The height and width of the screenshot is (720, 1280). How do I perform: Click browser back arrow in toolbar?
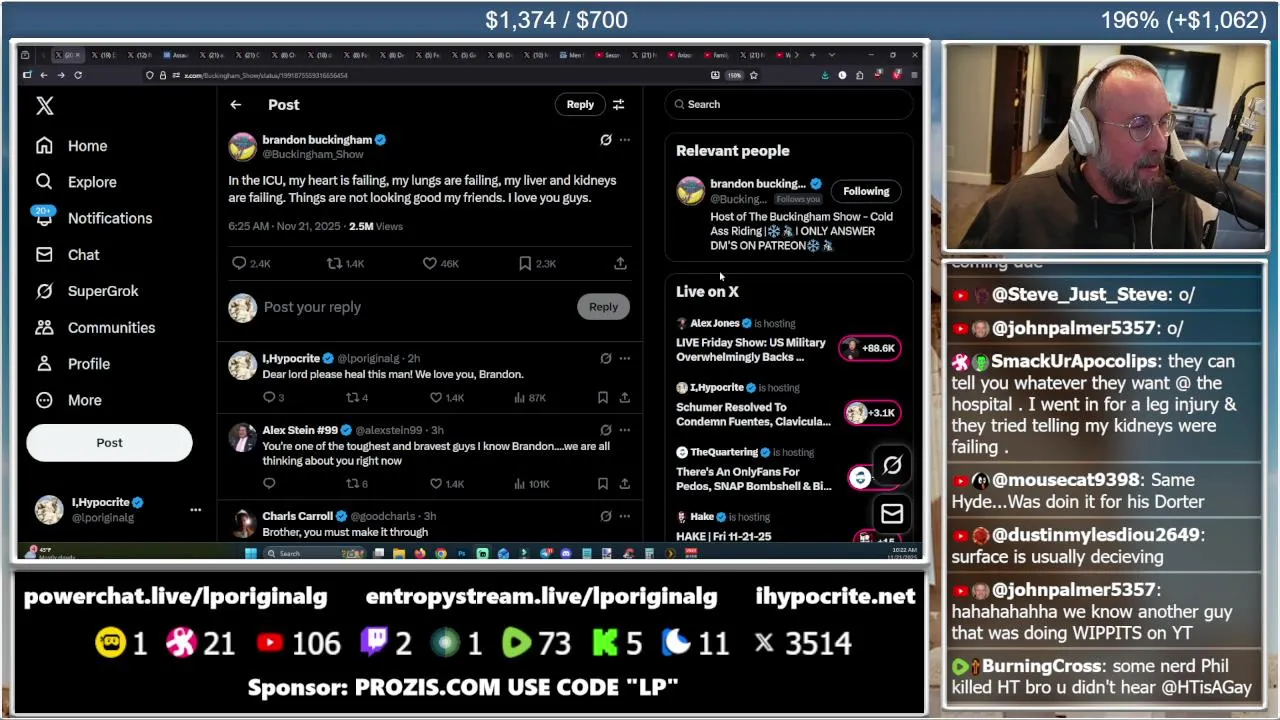[x=43, y=75]
